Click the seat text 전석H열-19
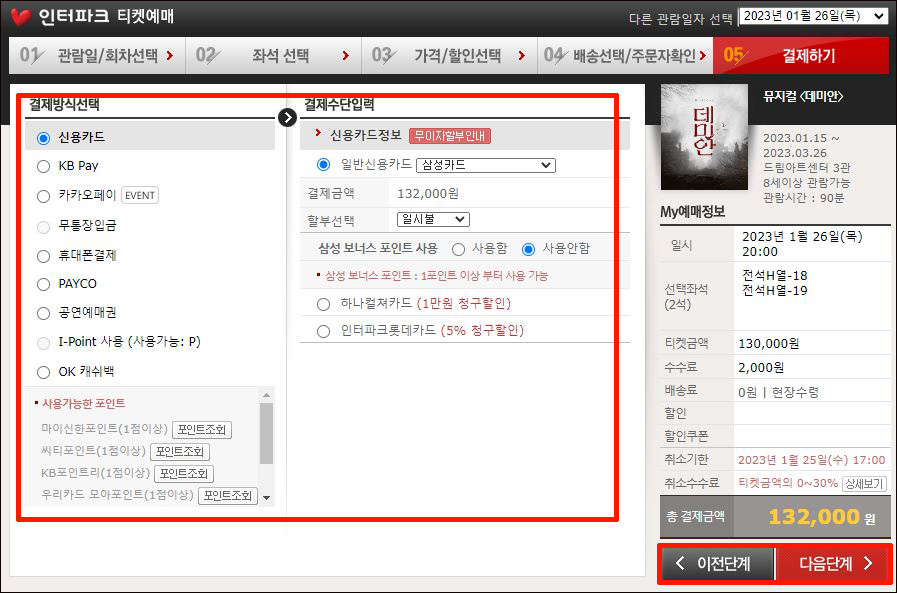The image size is (897, 593). [775, 290]
